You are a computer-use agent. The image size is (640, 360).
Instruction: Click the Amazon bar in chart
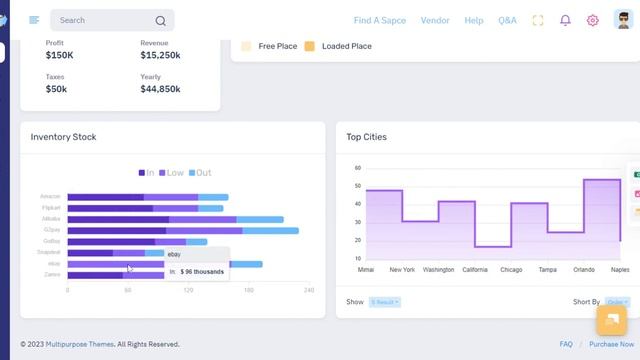point(148,197)
